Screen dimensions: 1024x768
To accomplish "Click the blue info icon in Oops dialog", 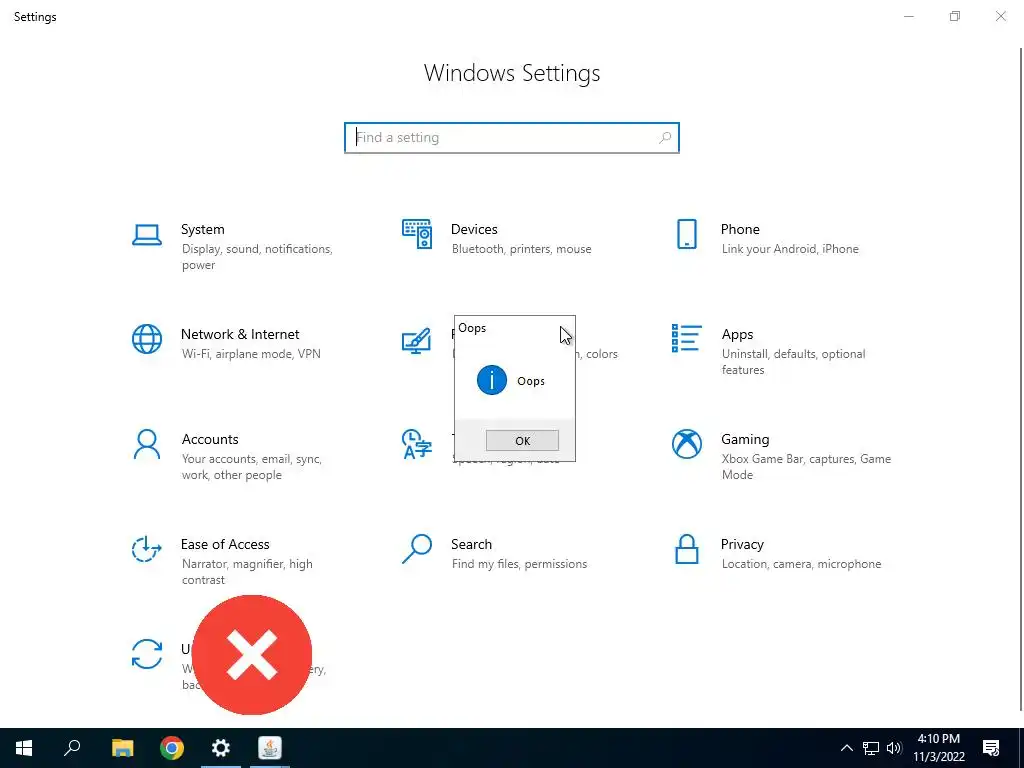I will pyautogui.click(x=492, y=380).
